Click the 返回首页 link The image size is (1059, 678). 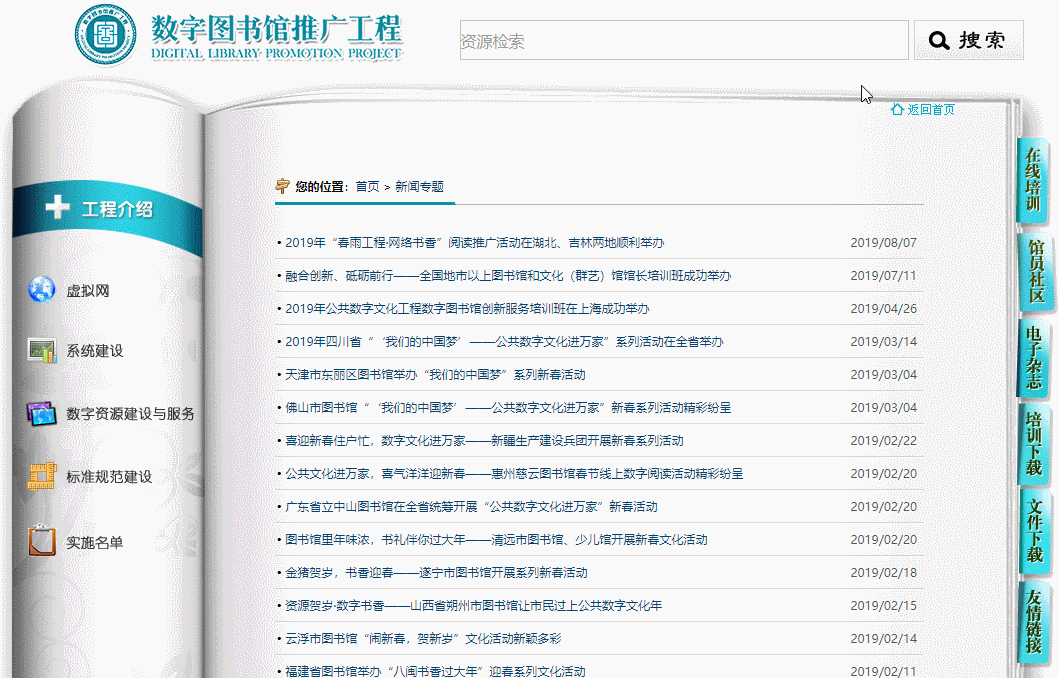pos(928,110)
